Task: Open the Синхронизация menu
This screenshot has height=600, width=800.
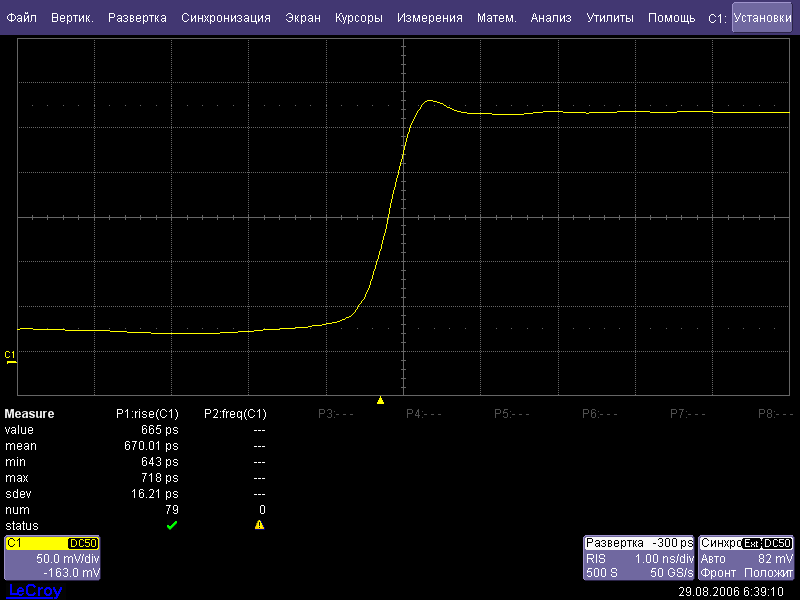Action: click(x=226, y=18)
